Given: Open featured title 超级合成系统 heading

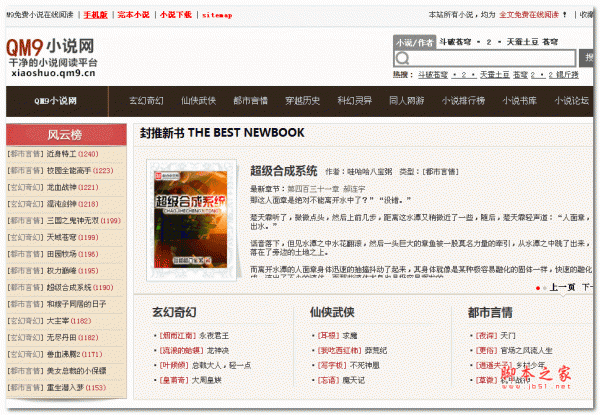Looking at the screenshot, I should tap(284, 171).
